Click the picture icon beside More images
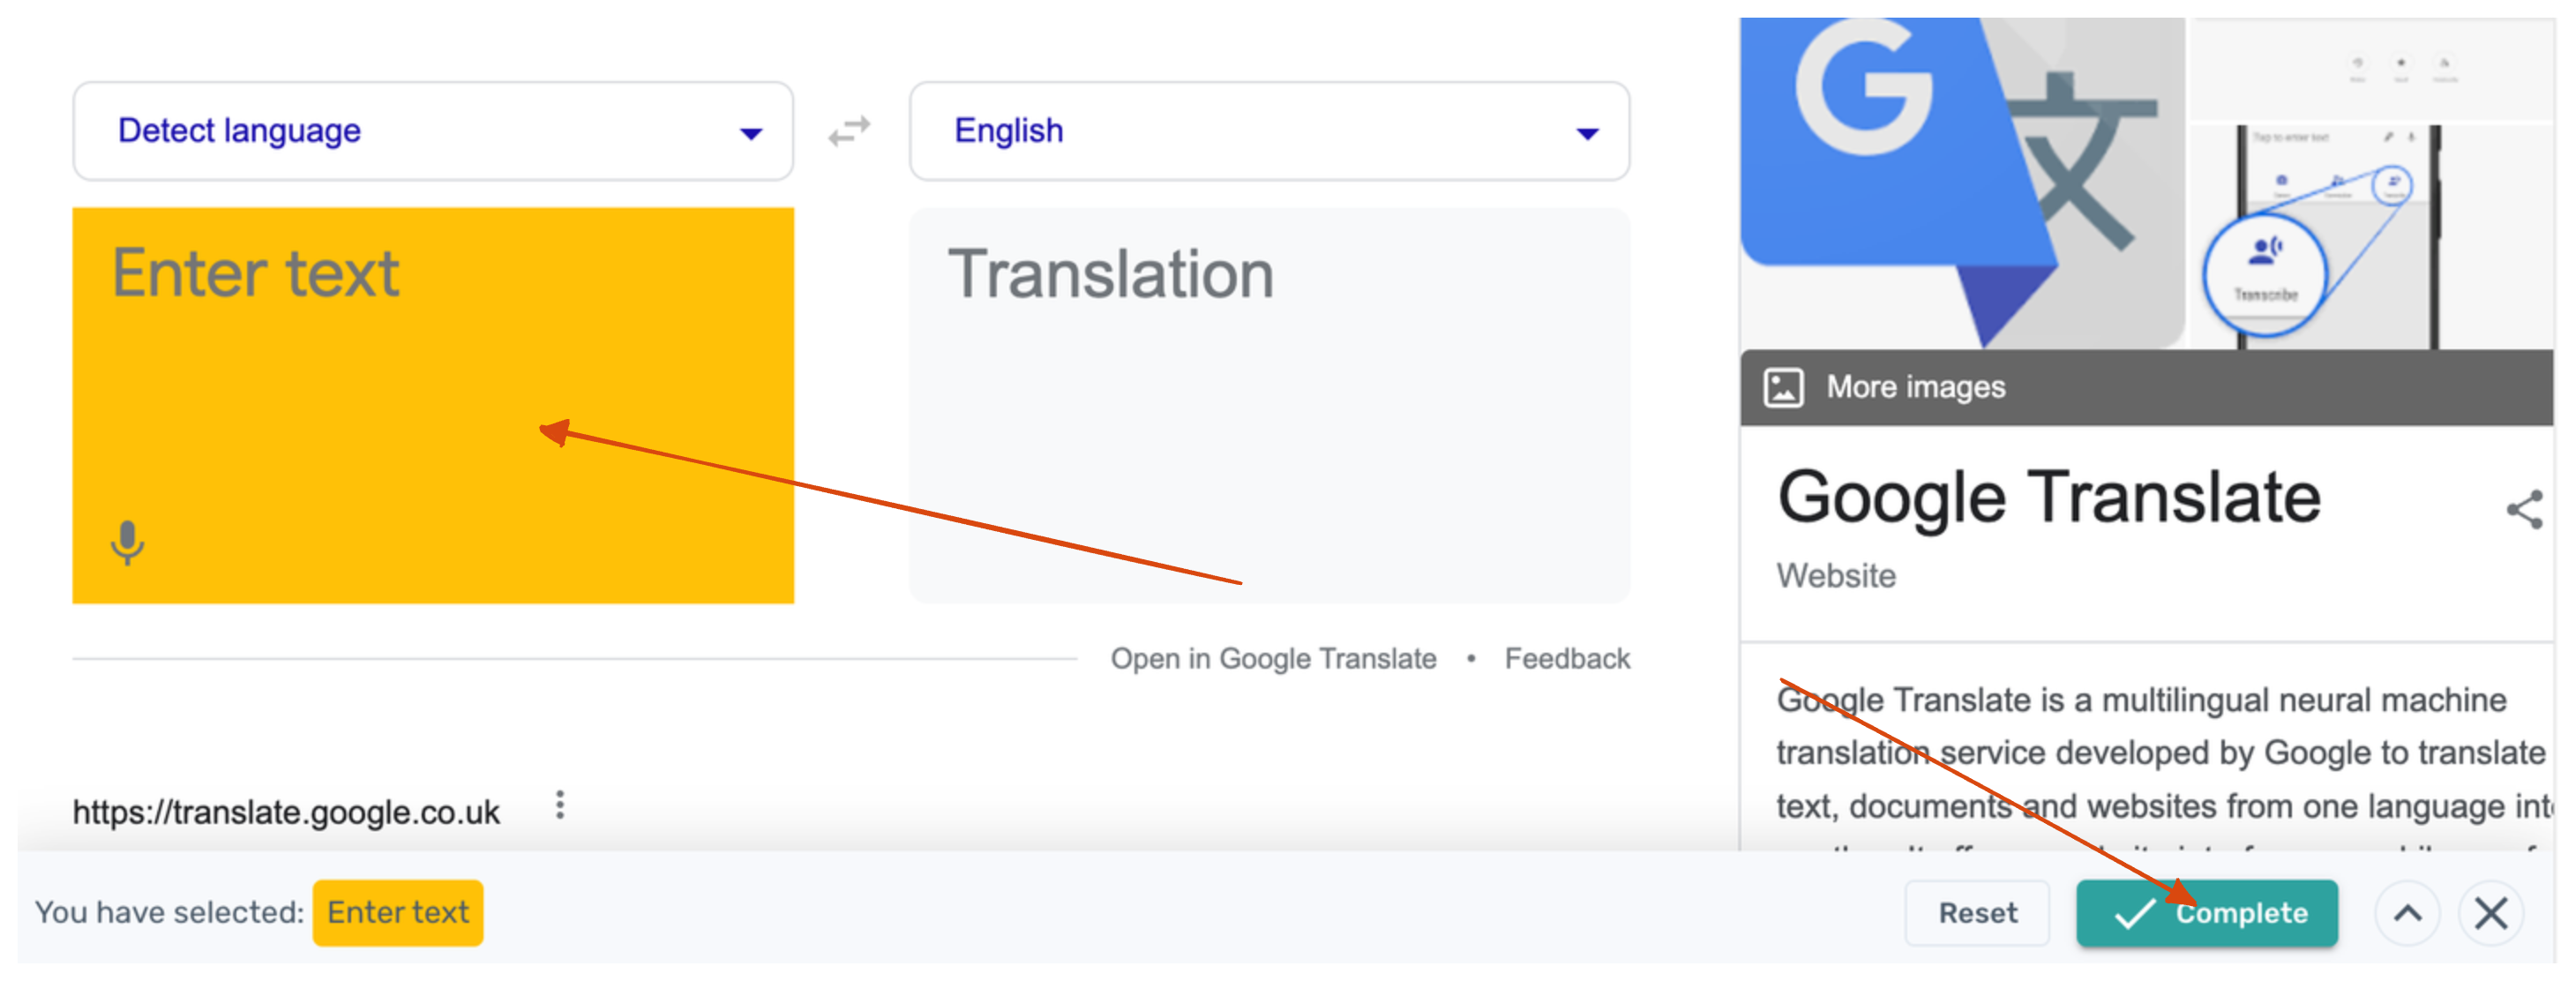 pos(1783,388)
